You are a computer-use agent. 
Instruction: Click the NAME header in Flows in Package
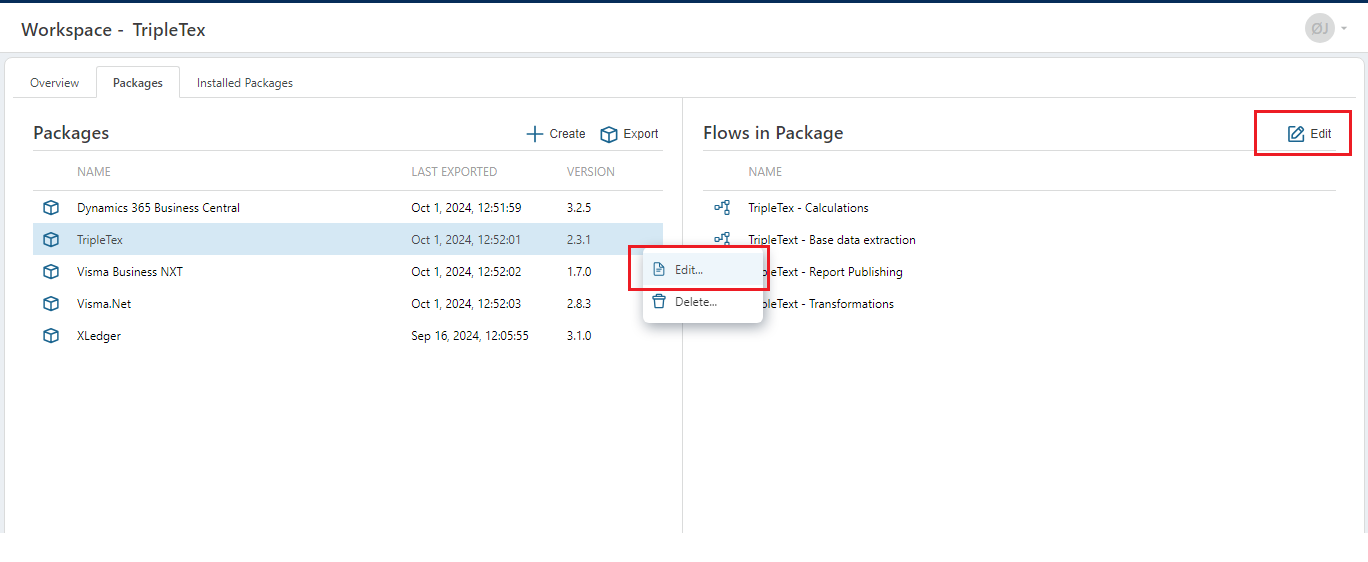click(765, 172)
